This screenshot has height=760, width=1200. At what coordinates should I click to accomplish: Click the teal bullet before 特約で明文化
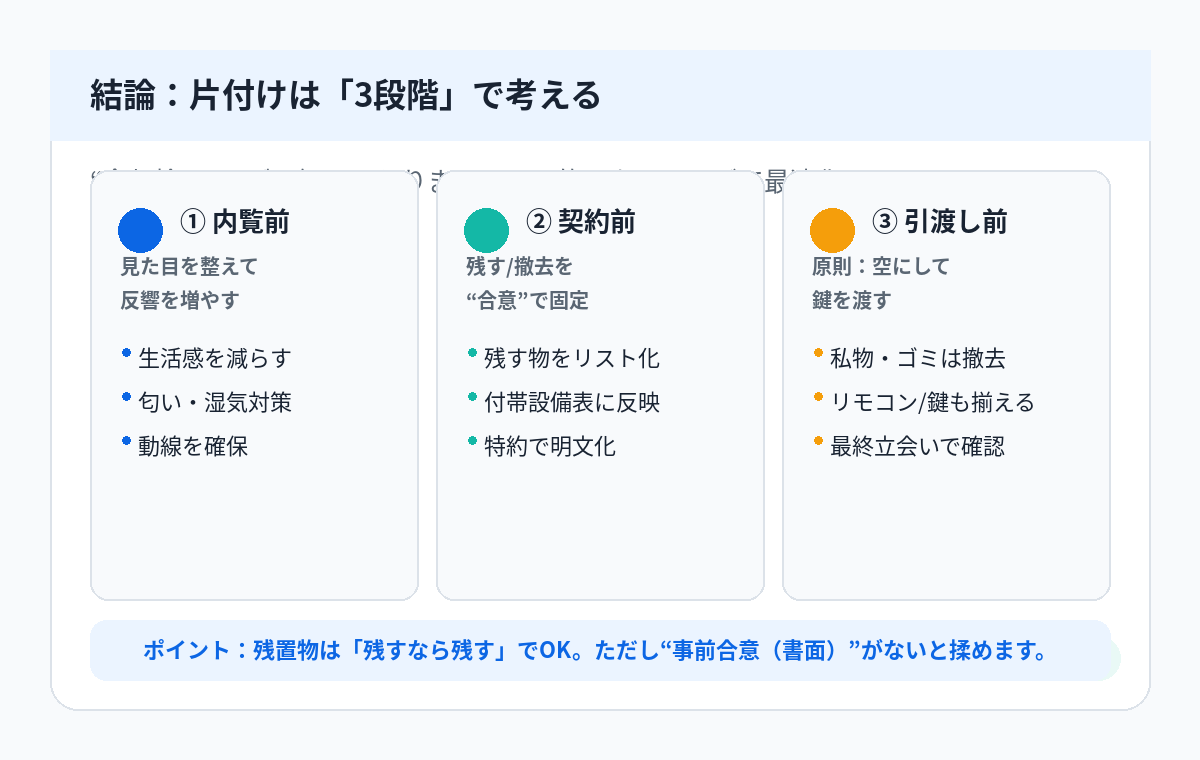(x=472, y=441)
